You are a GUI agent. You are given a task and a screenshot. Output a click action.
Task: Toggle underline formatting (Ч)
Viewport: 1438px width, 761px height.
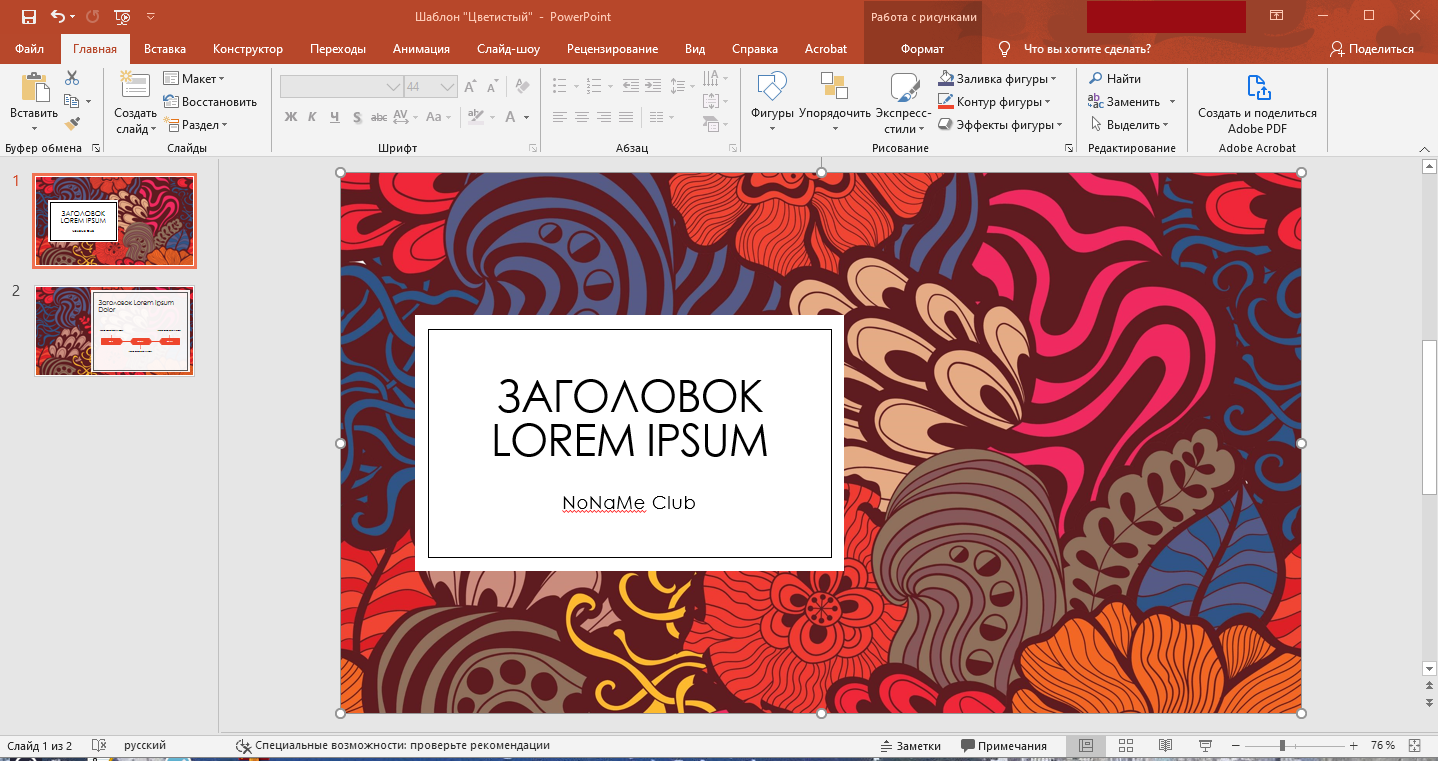tap(334, 117)
